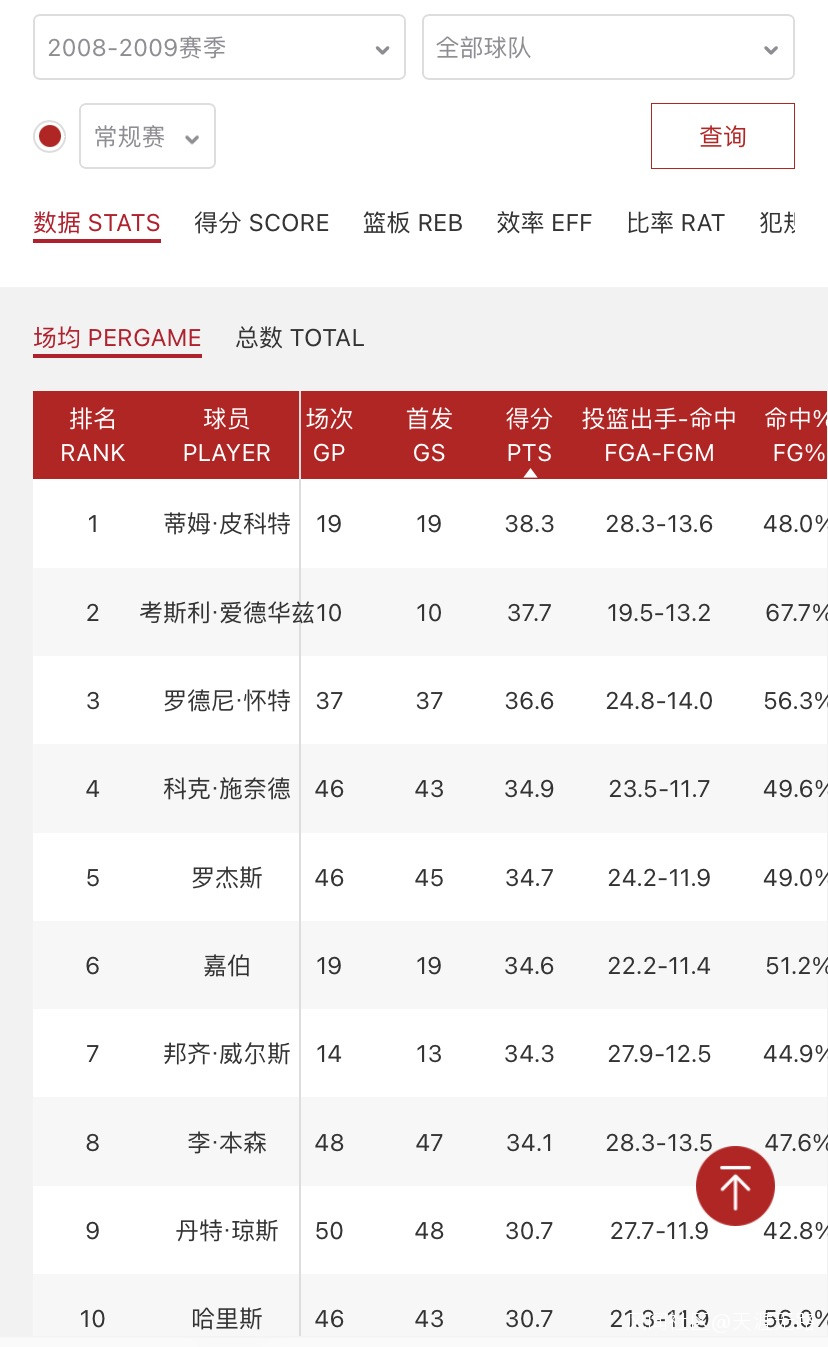Sort by 投篮出手-命中 FGA-FGM column header
The image size is (828, 1347).
pos(659,435)
